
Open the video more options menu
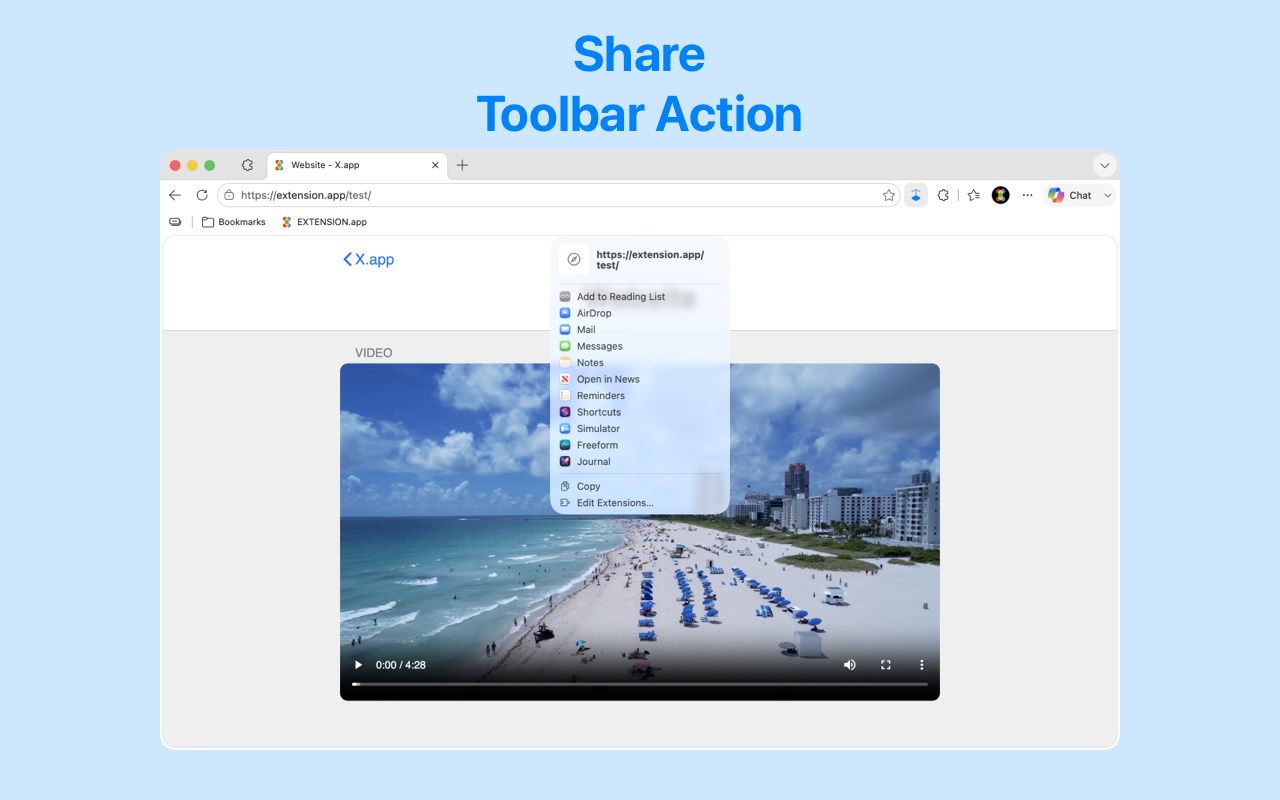(x=922, y=665)
